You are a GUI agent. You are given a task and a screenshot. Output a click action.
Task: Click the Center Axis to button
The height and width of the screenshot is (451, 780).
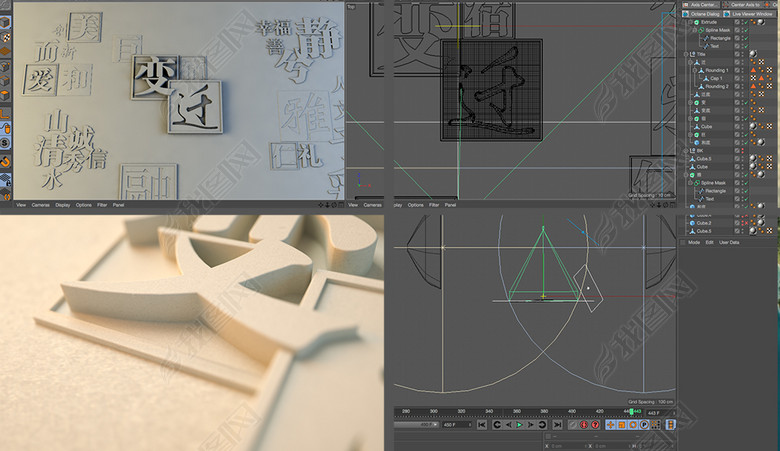tap(742, 5)
